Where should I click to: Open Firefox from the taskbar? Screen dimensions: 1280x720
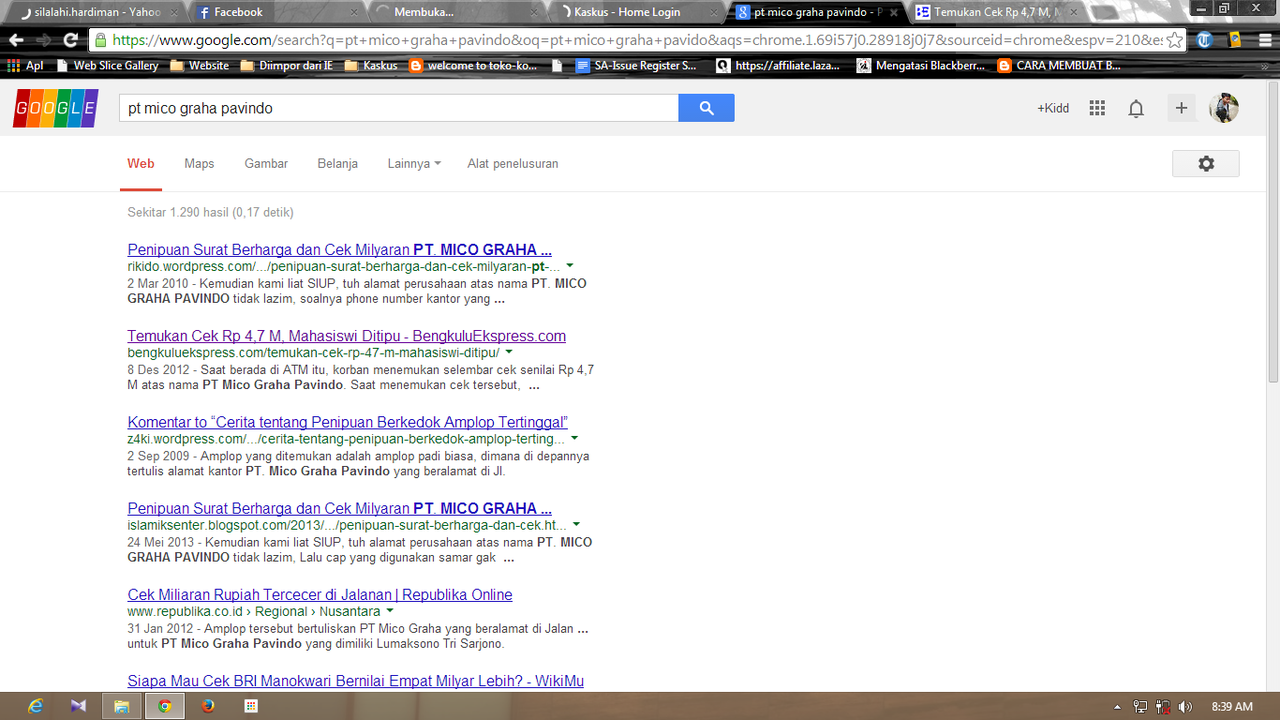pos(208,706)
